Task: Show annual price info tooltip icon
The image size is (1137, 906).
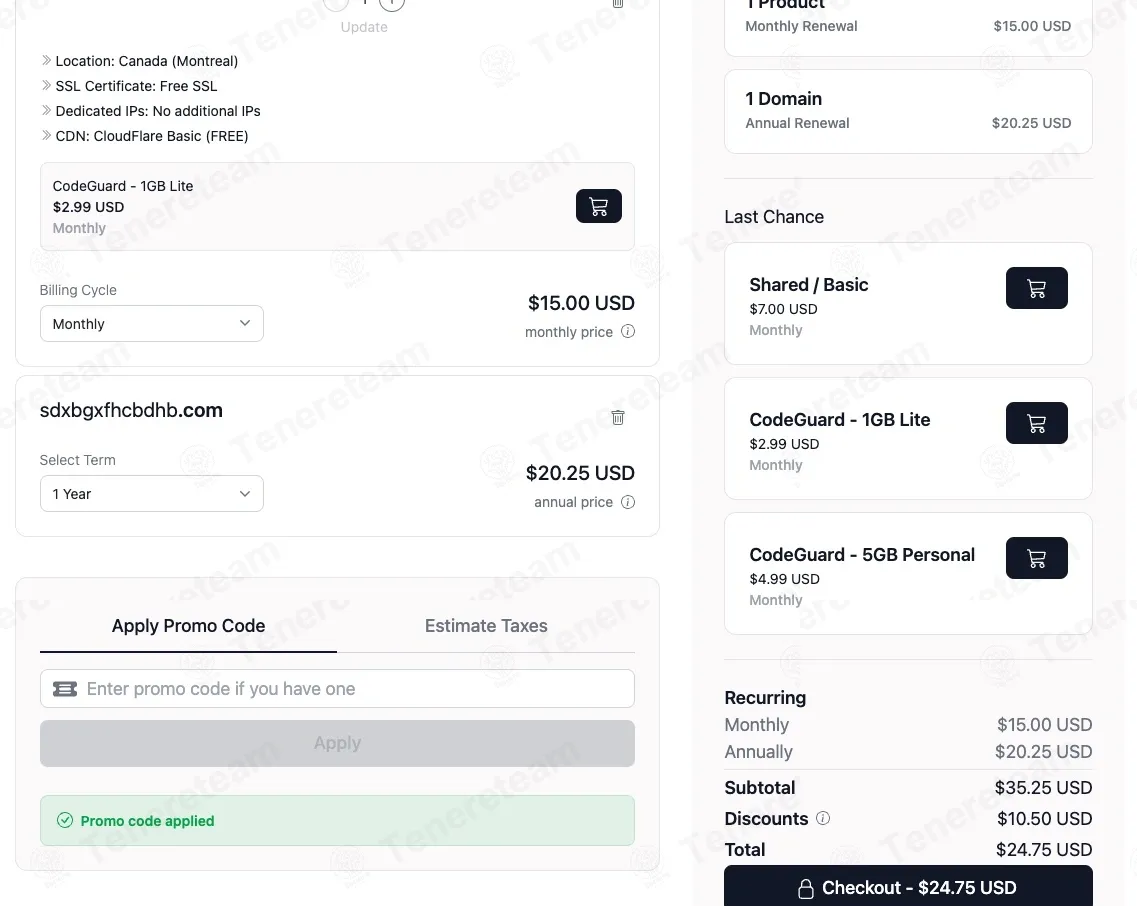Action: tap(628, 502)
